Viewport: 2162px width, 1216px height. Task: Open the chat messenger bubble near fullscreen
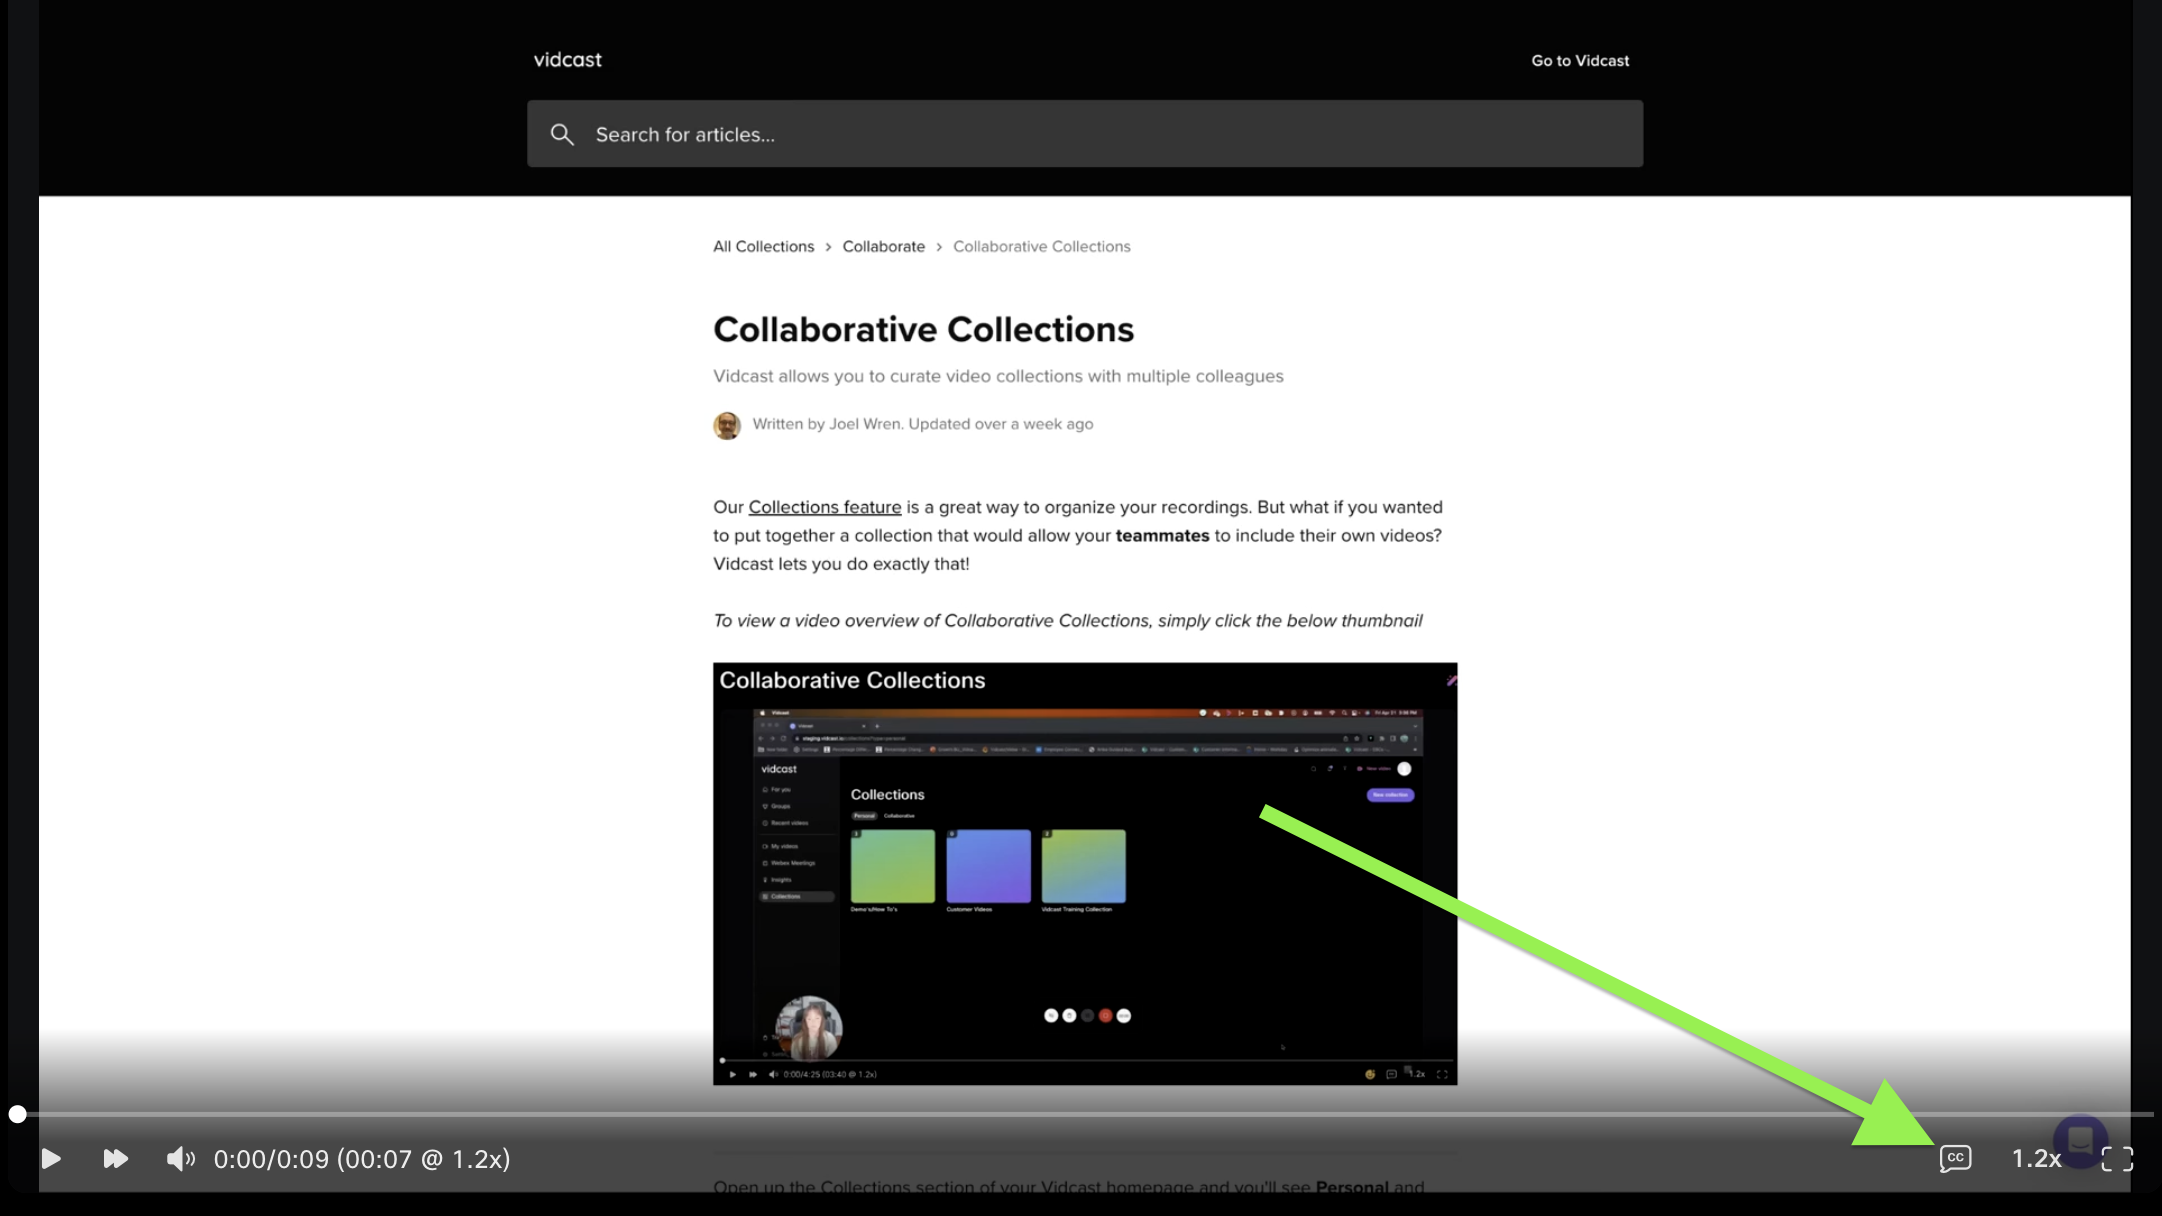[2080, 1141]
